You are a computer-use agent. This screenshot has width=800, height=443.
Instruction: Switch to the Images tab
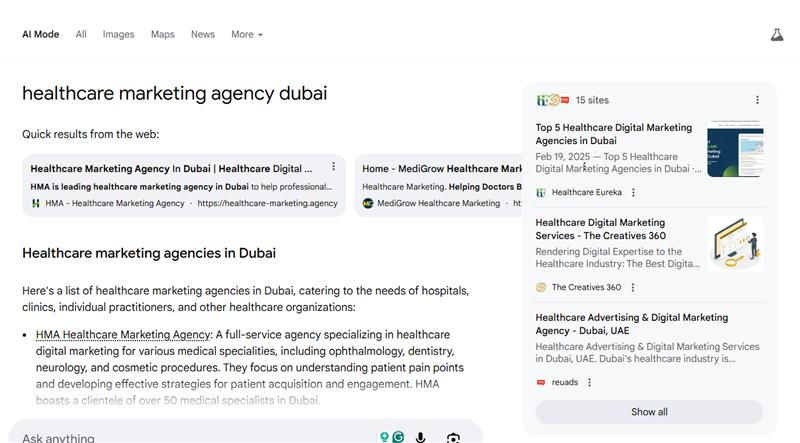[x=118, y=34]
